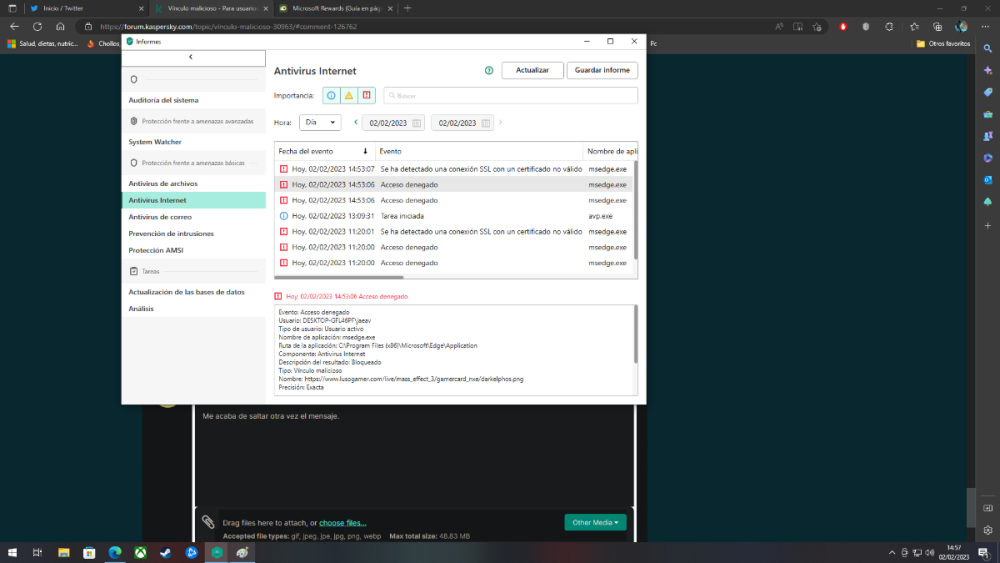Close the Vínculo malicioso browser tab
1000x563 pixels.
click(x=266, y=8)
